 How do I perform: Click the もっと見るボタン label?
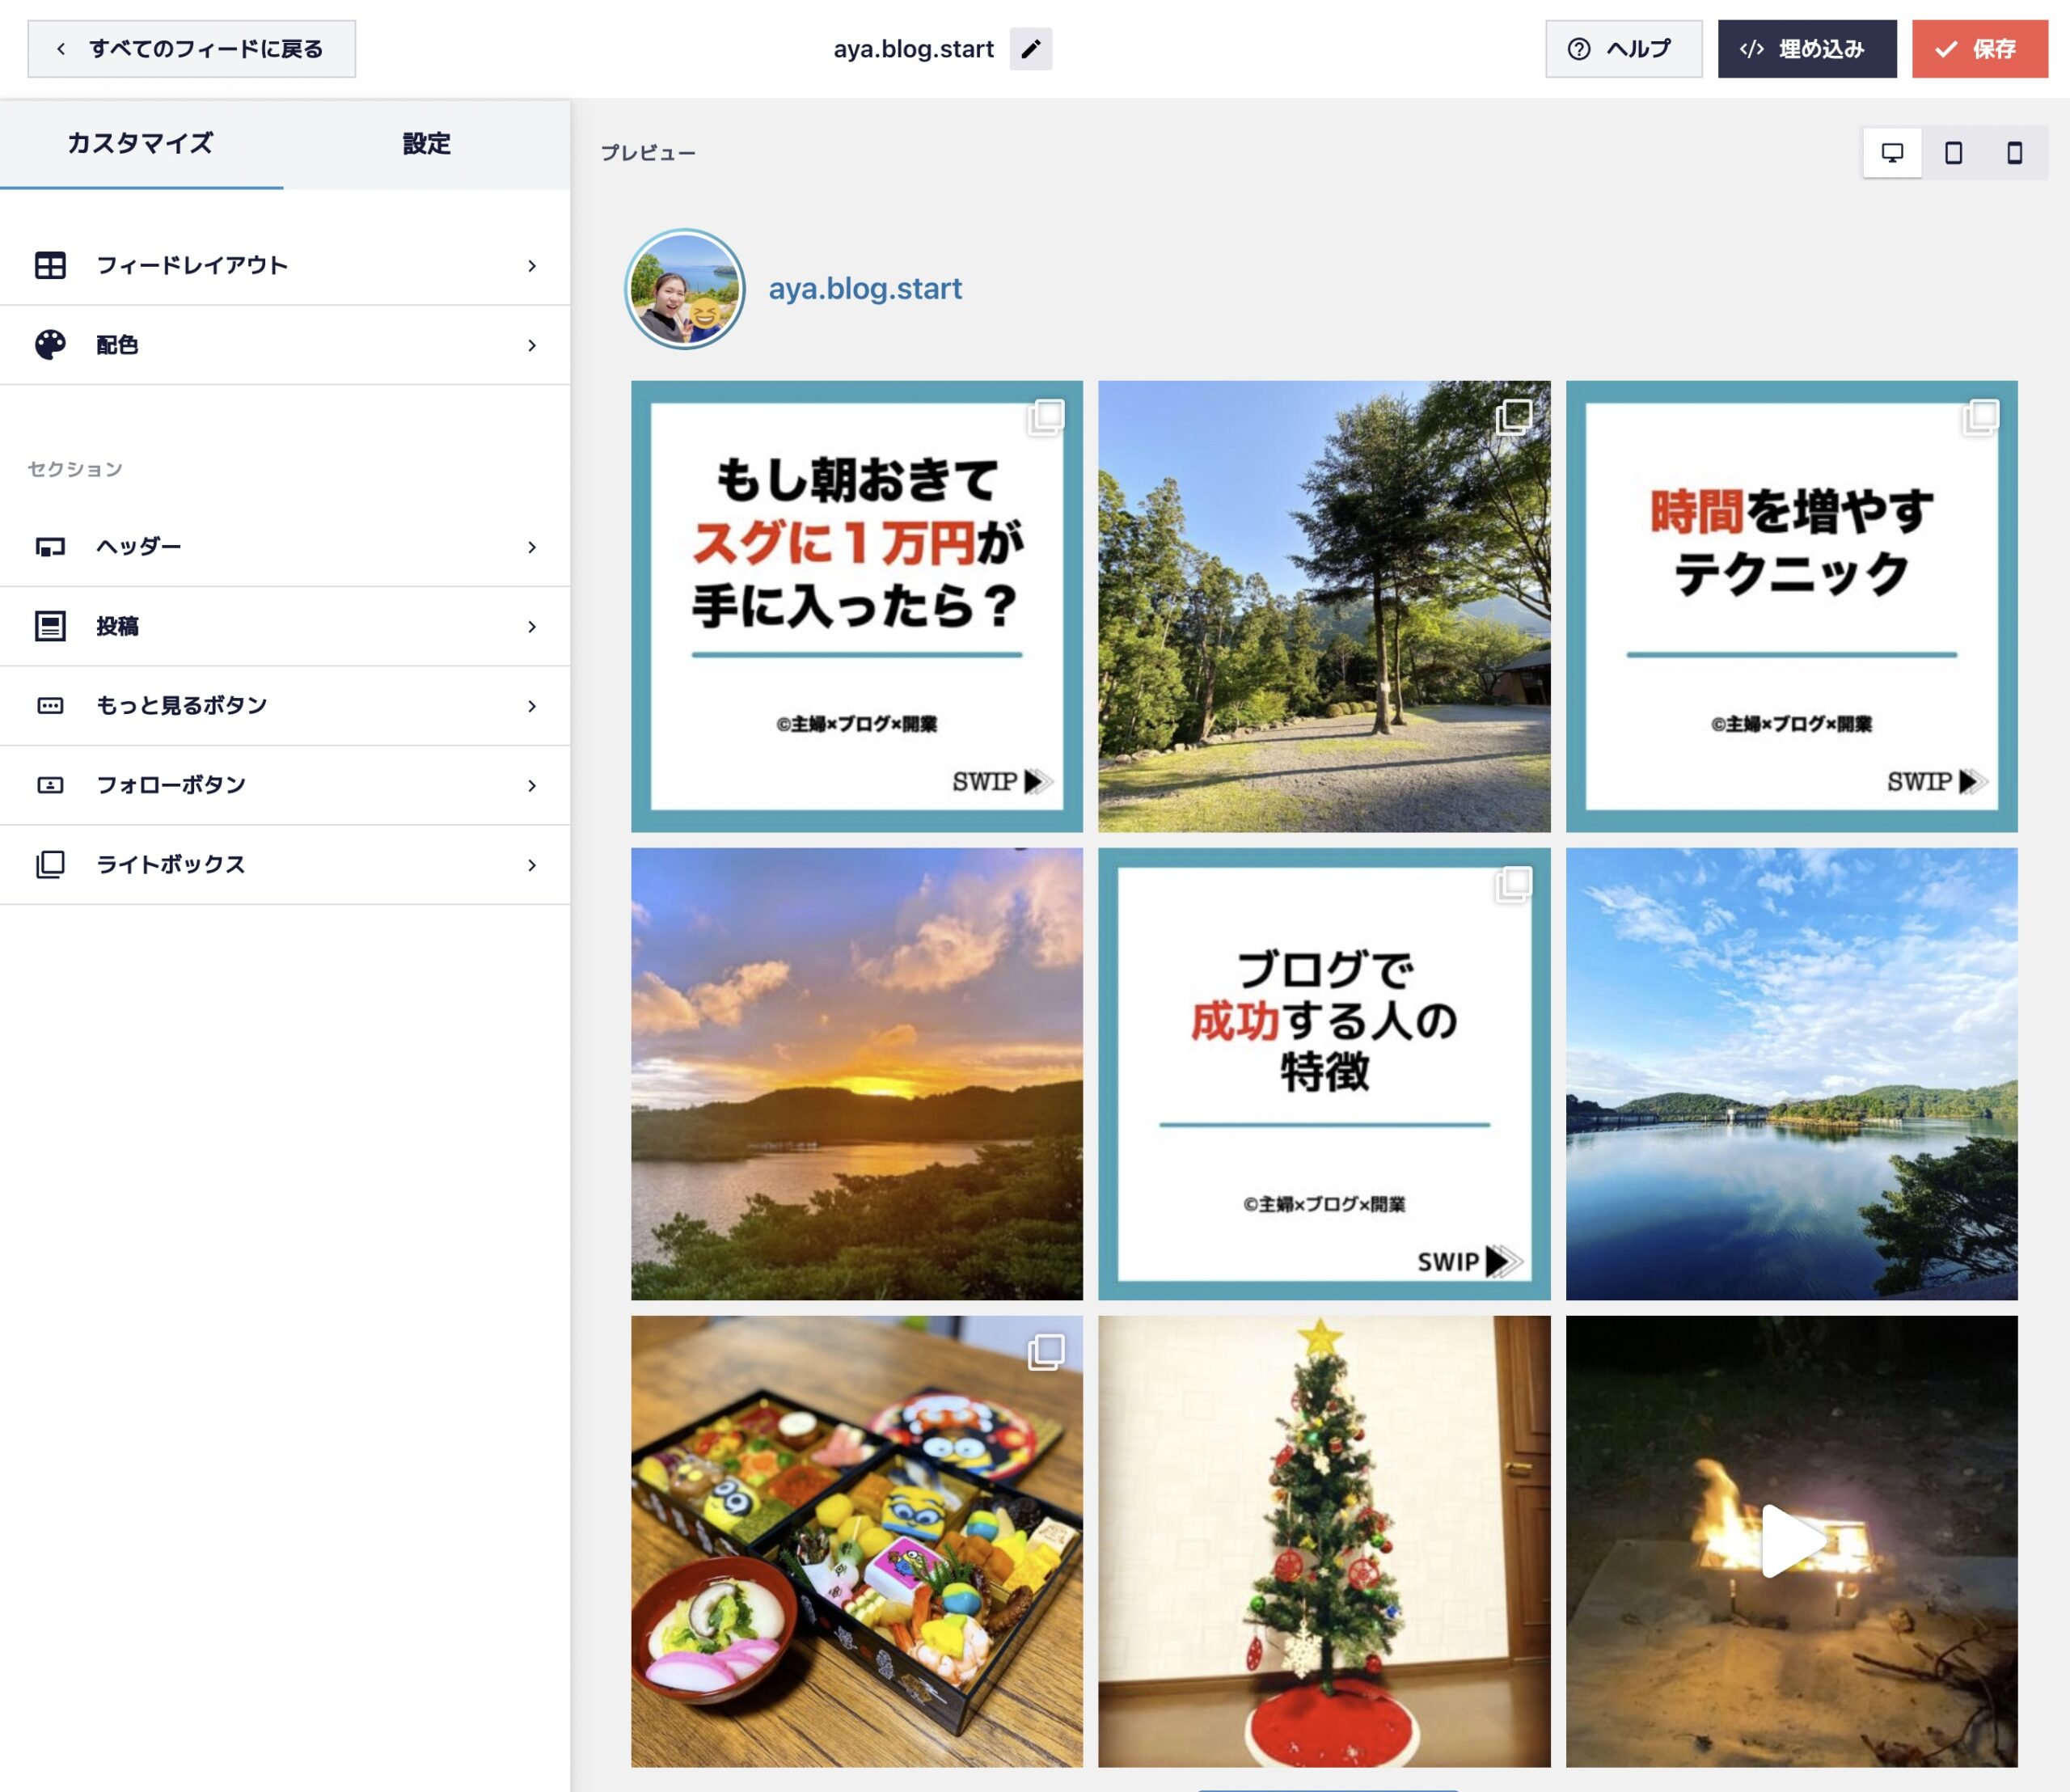[182, 706]
